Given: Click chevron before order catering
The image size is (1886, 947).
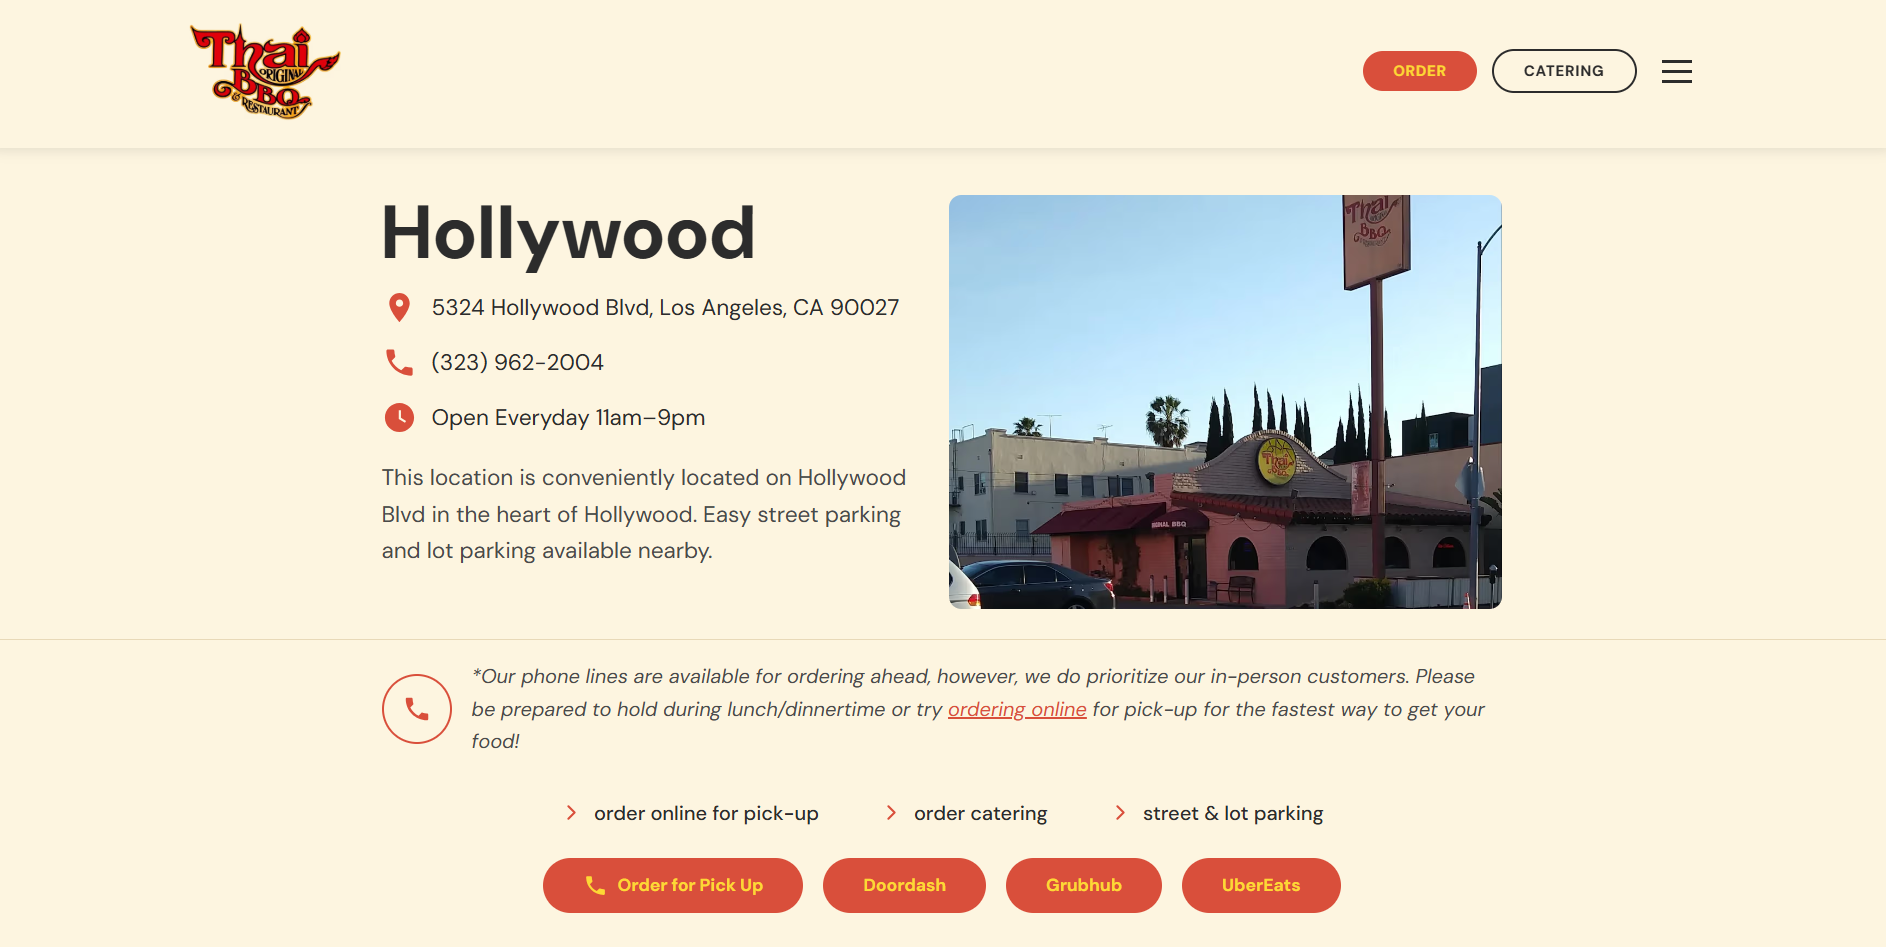Looking at the screenshot, I should (891, 813).
